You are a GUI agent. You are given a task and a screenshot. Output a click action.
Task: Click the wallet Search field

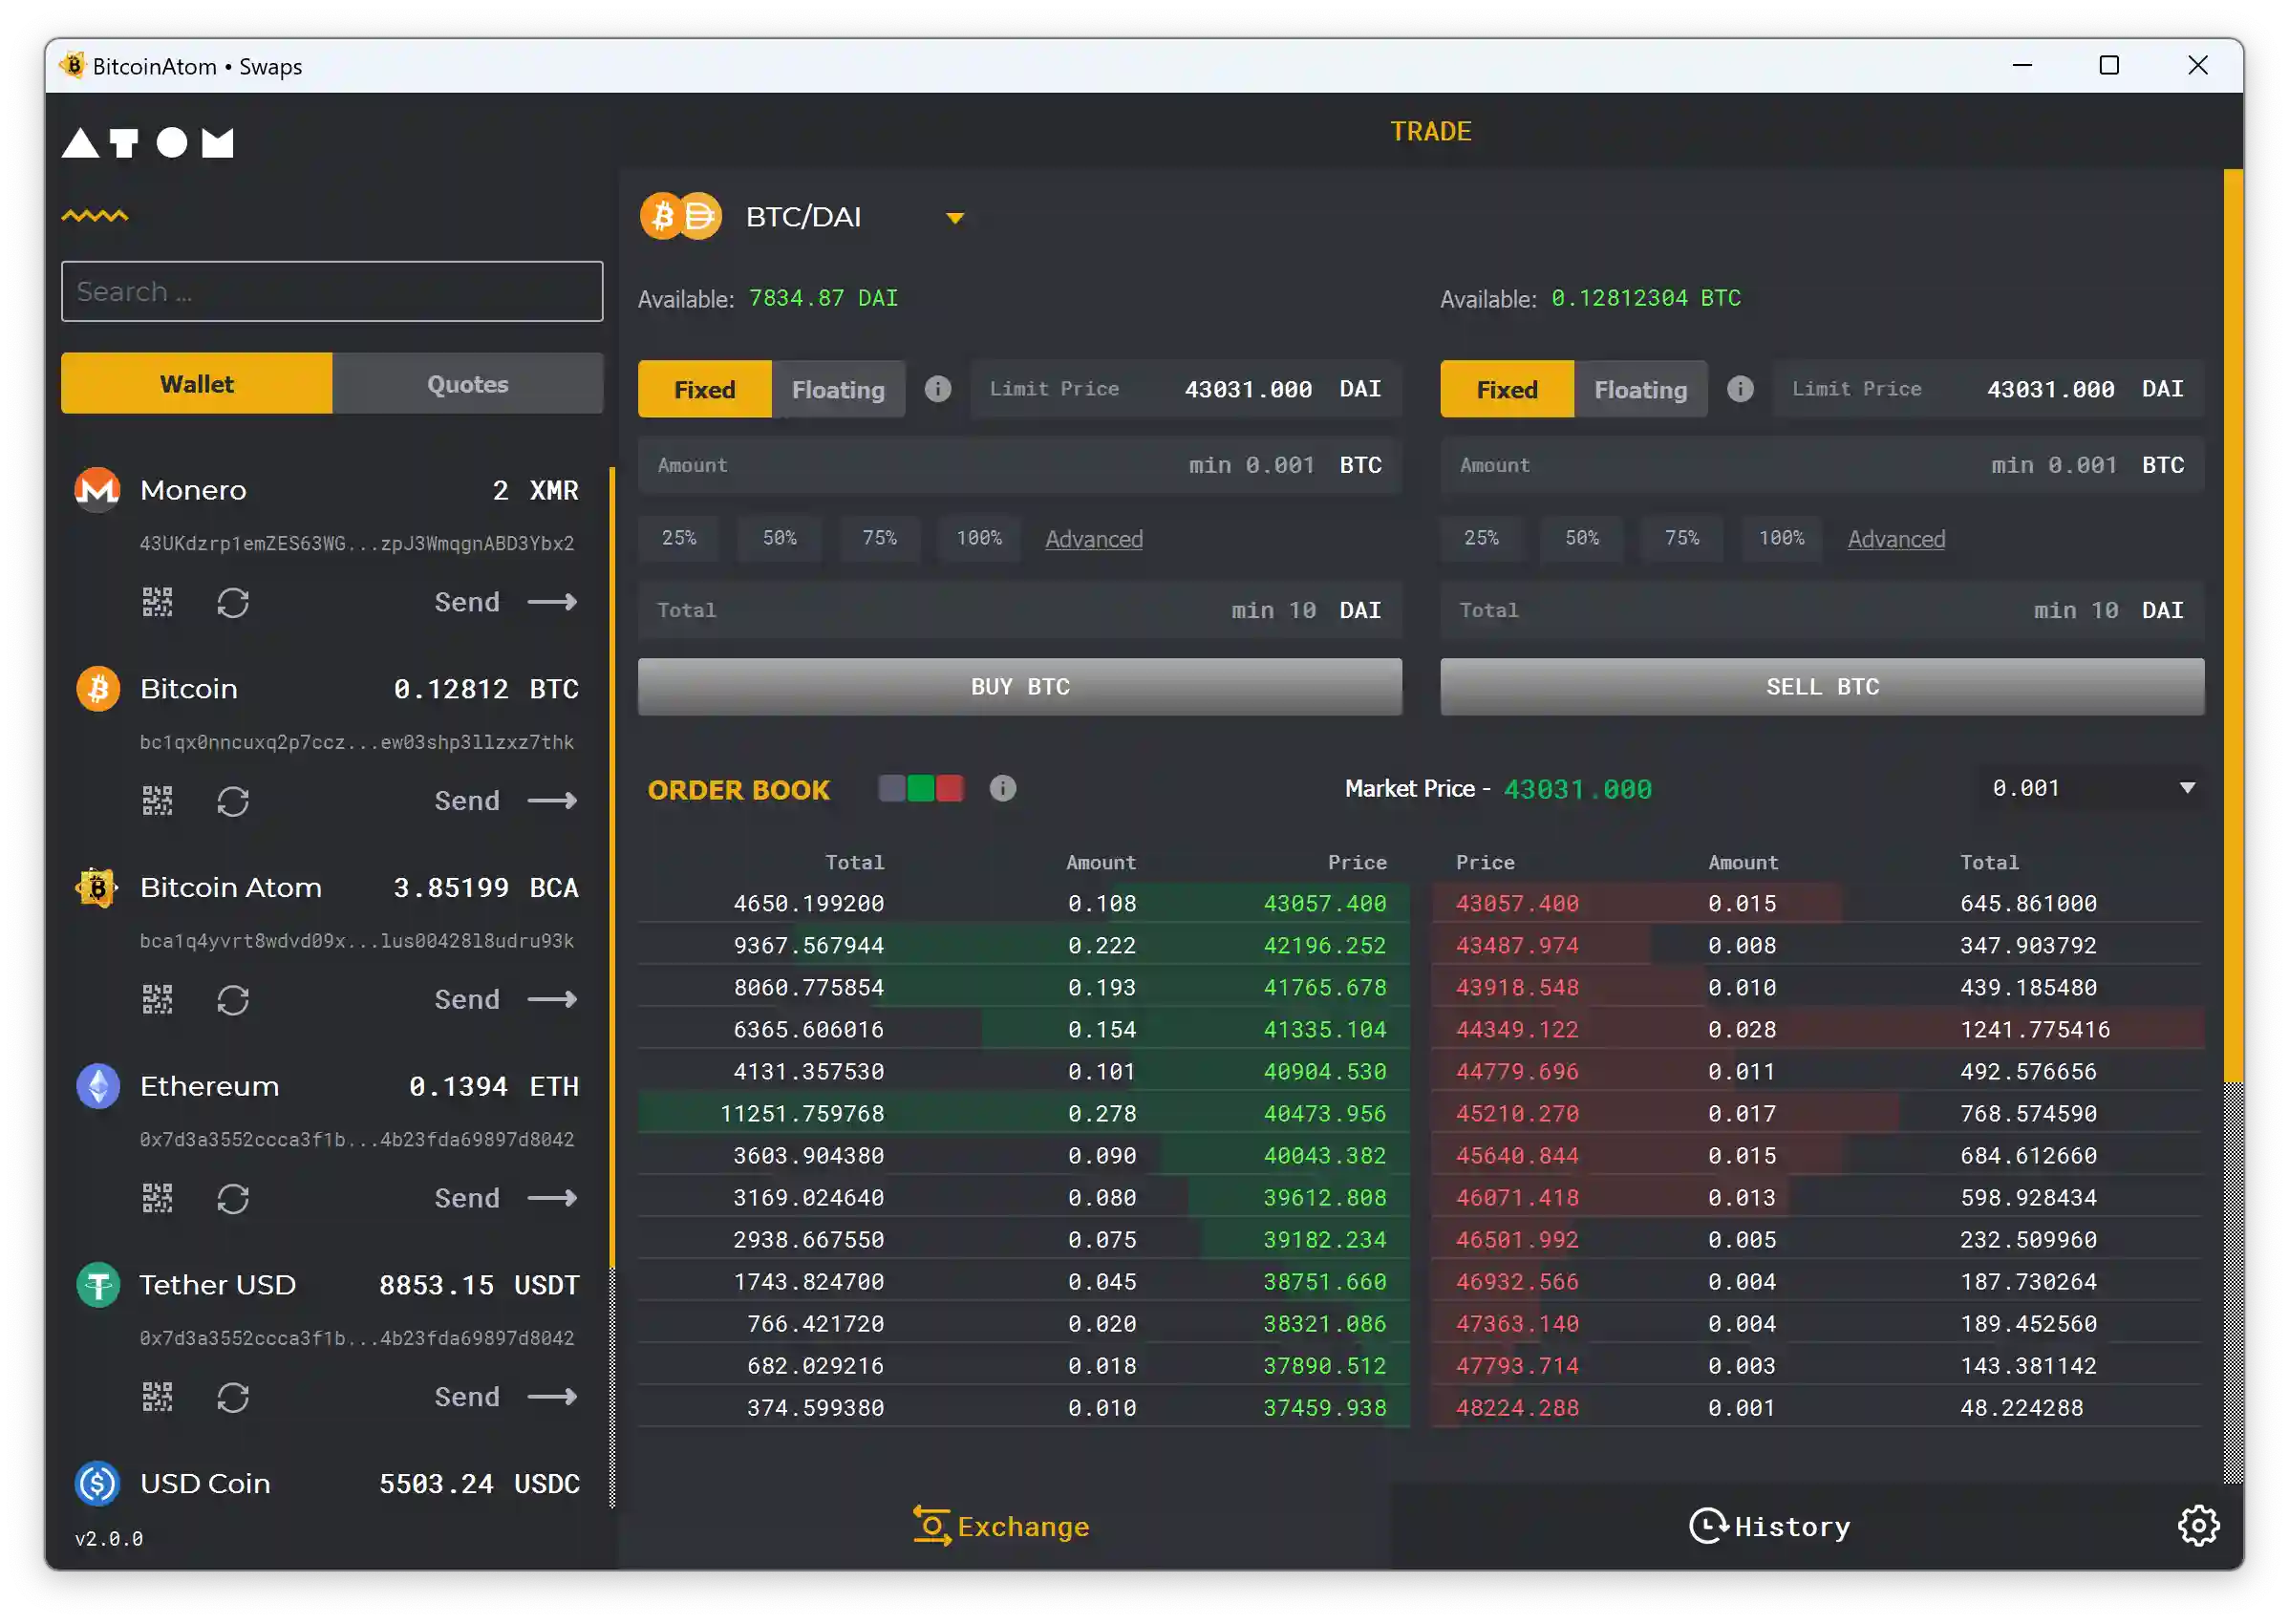point(332,292)
